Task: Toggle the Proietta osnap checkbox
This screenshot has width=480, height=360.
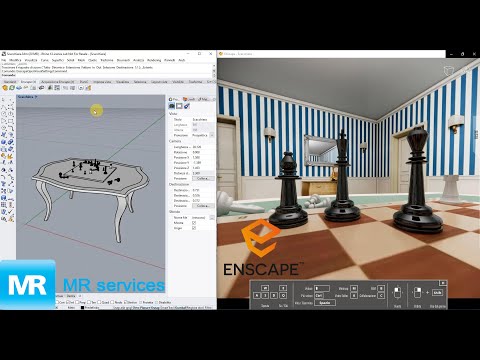Action: [141, 302]
